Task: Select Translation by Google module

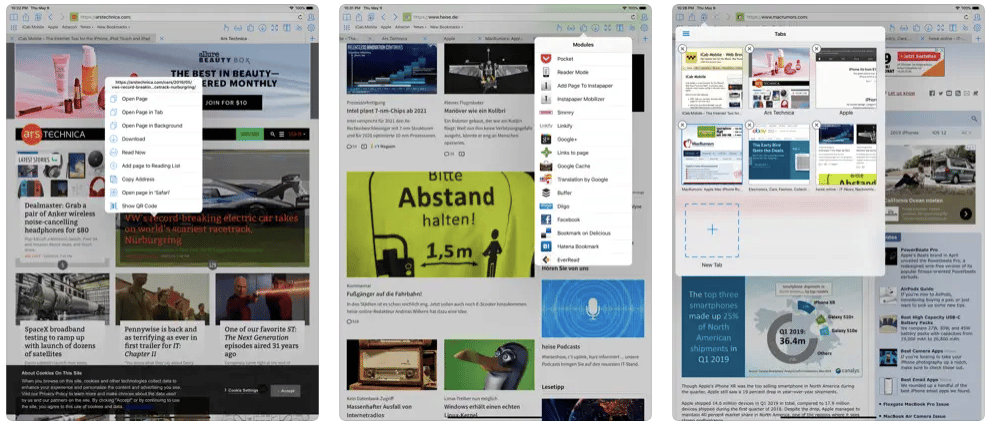Action: click(582, 179)
